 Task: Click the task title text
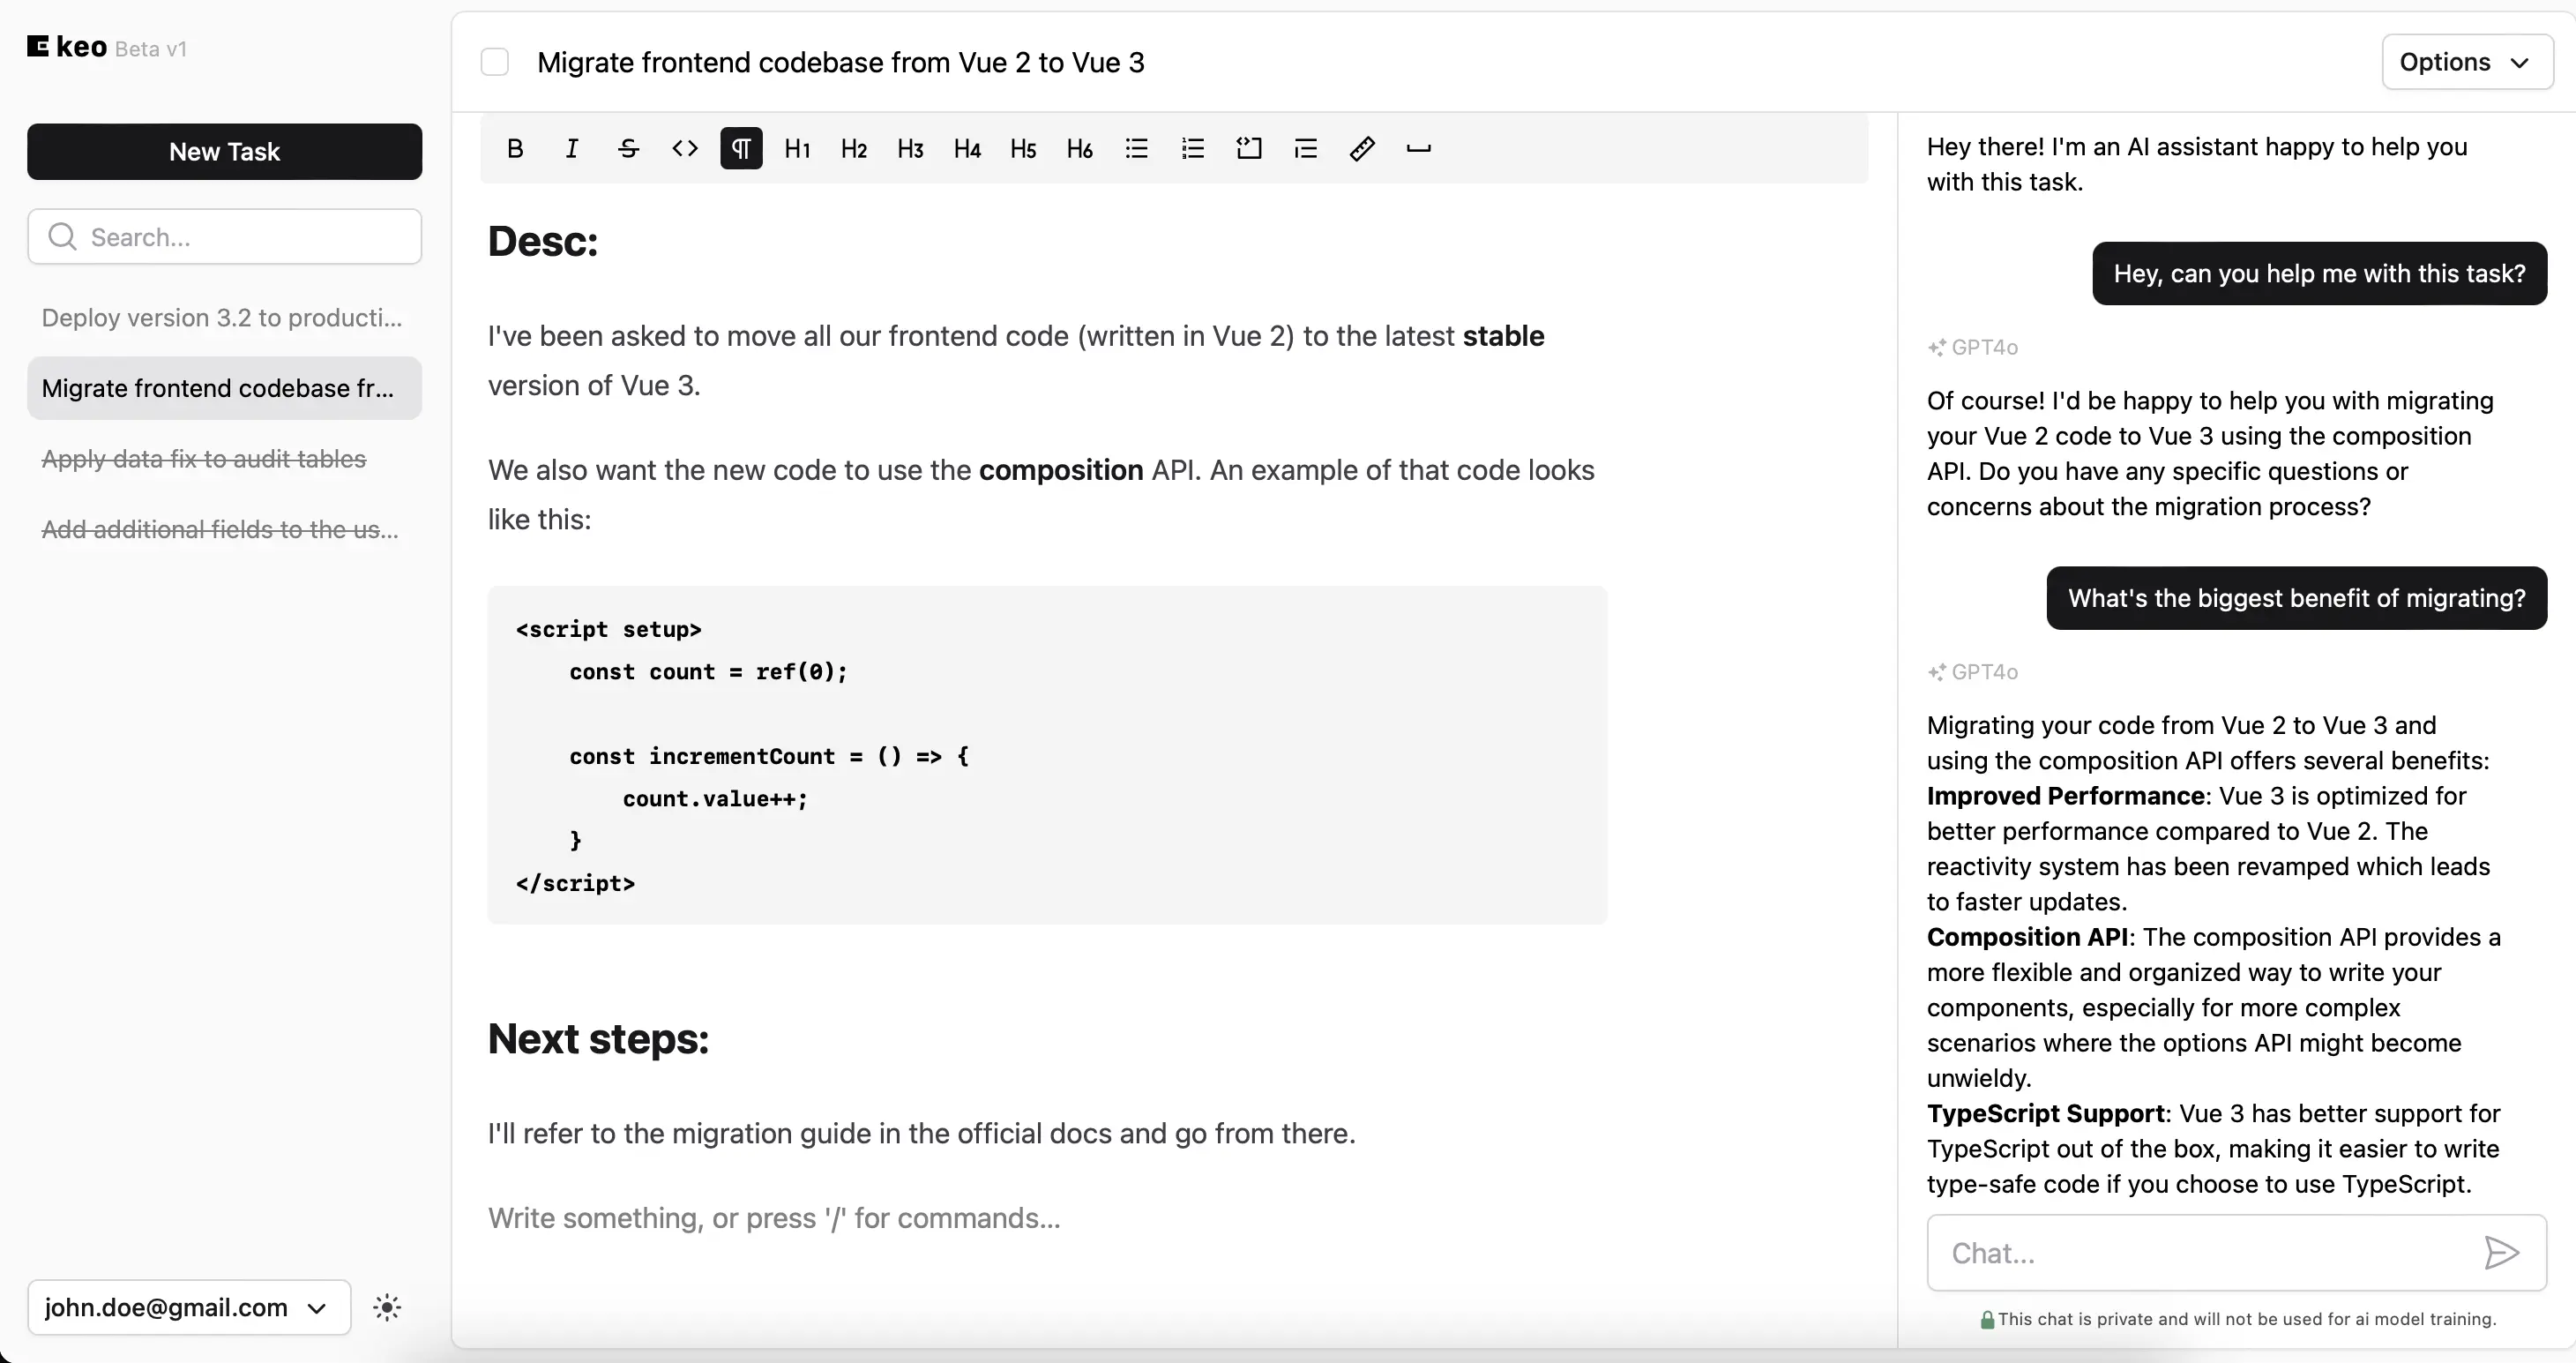[x=841, y=62]
